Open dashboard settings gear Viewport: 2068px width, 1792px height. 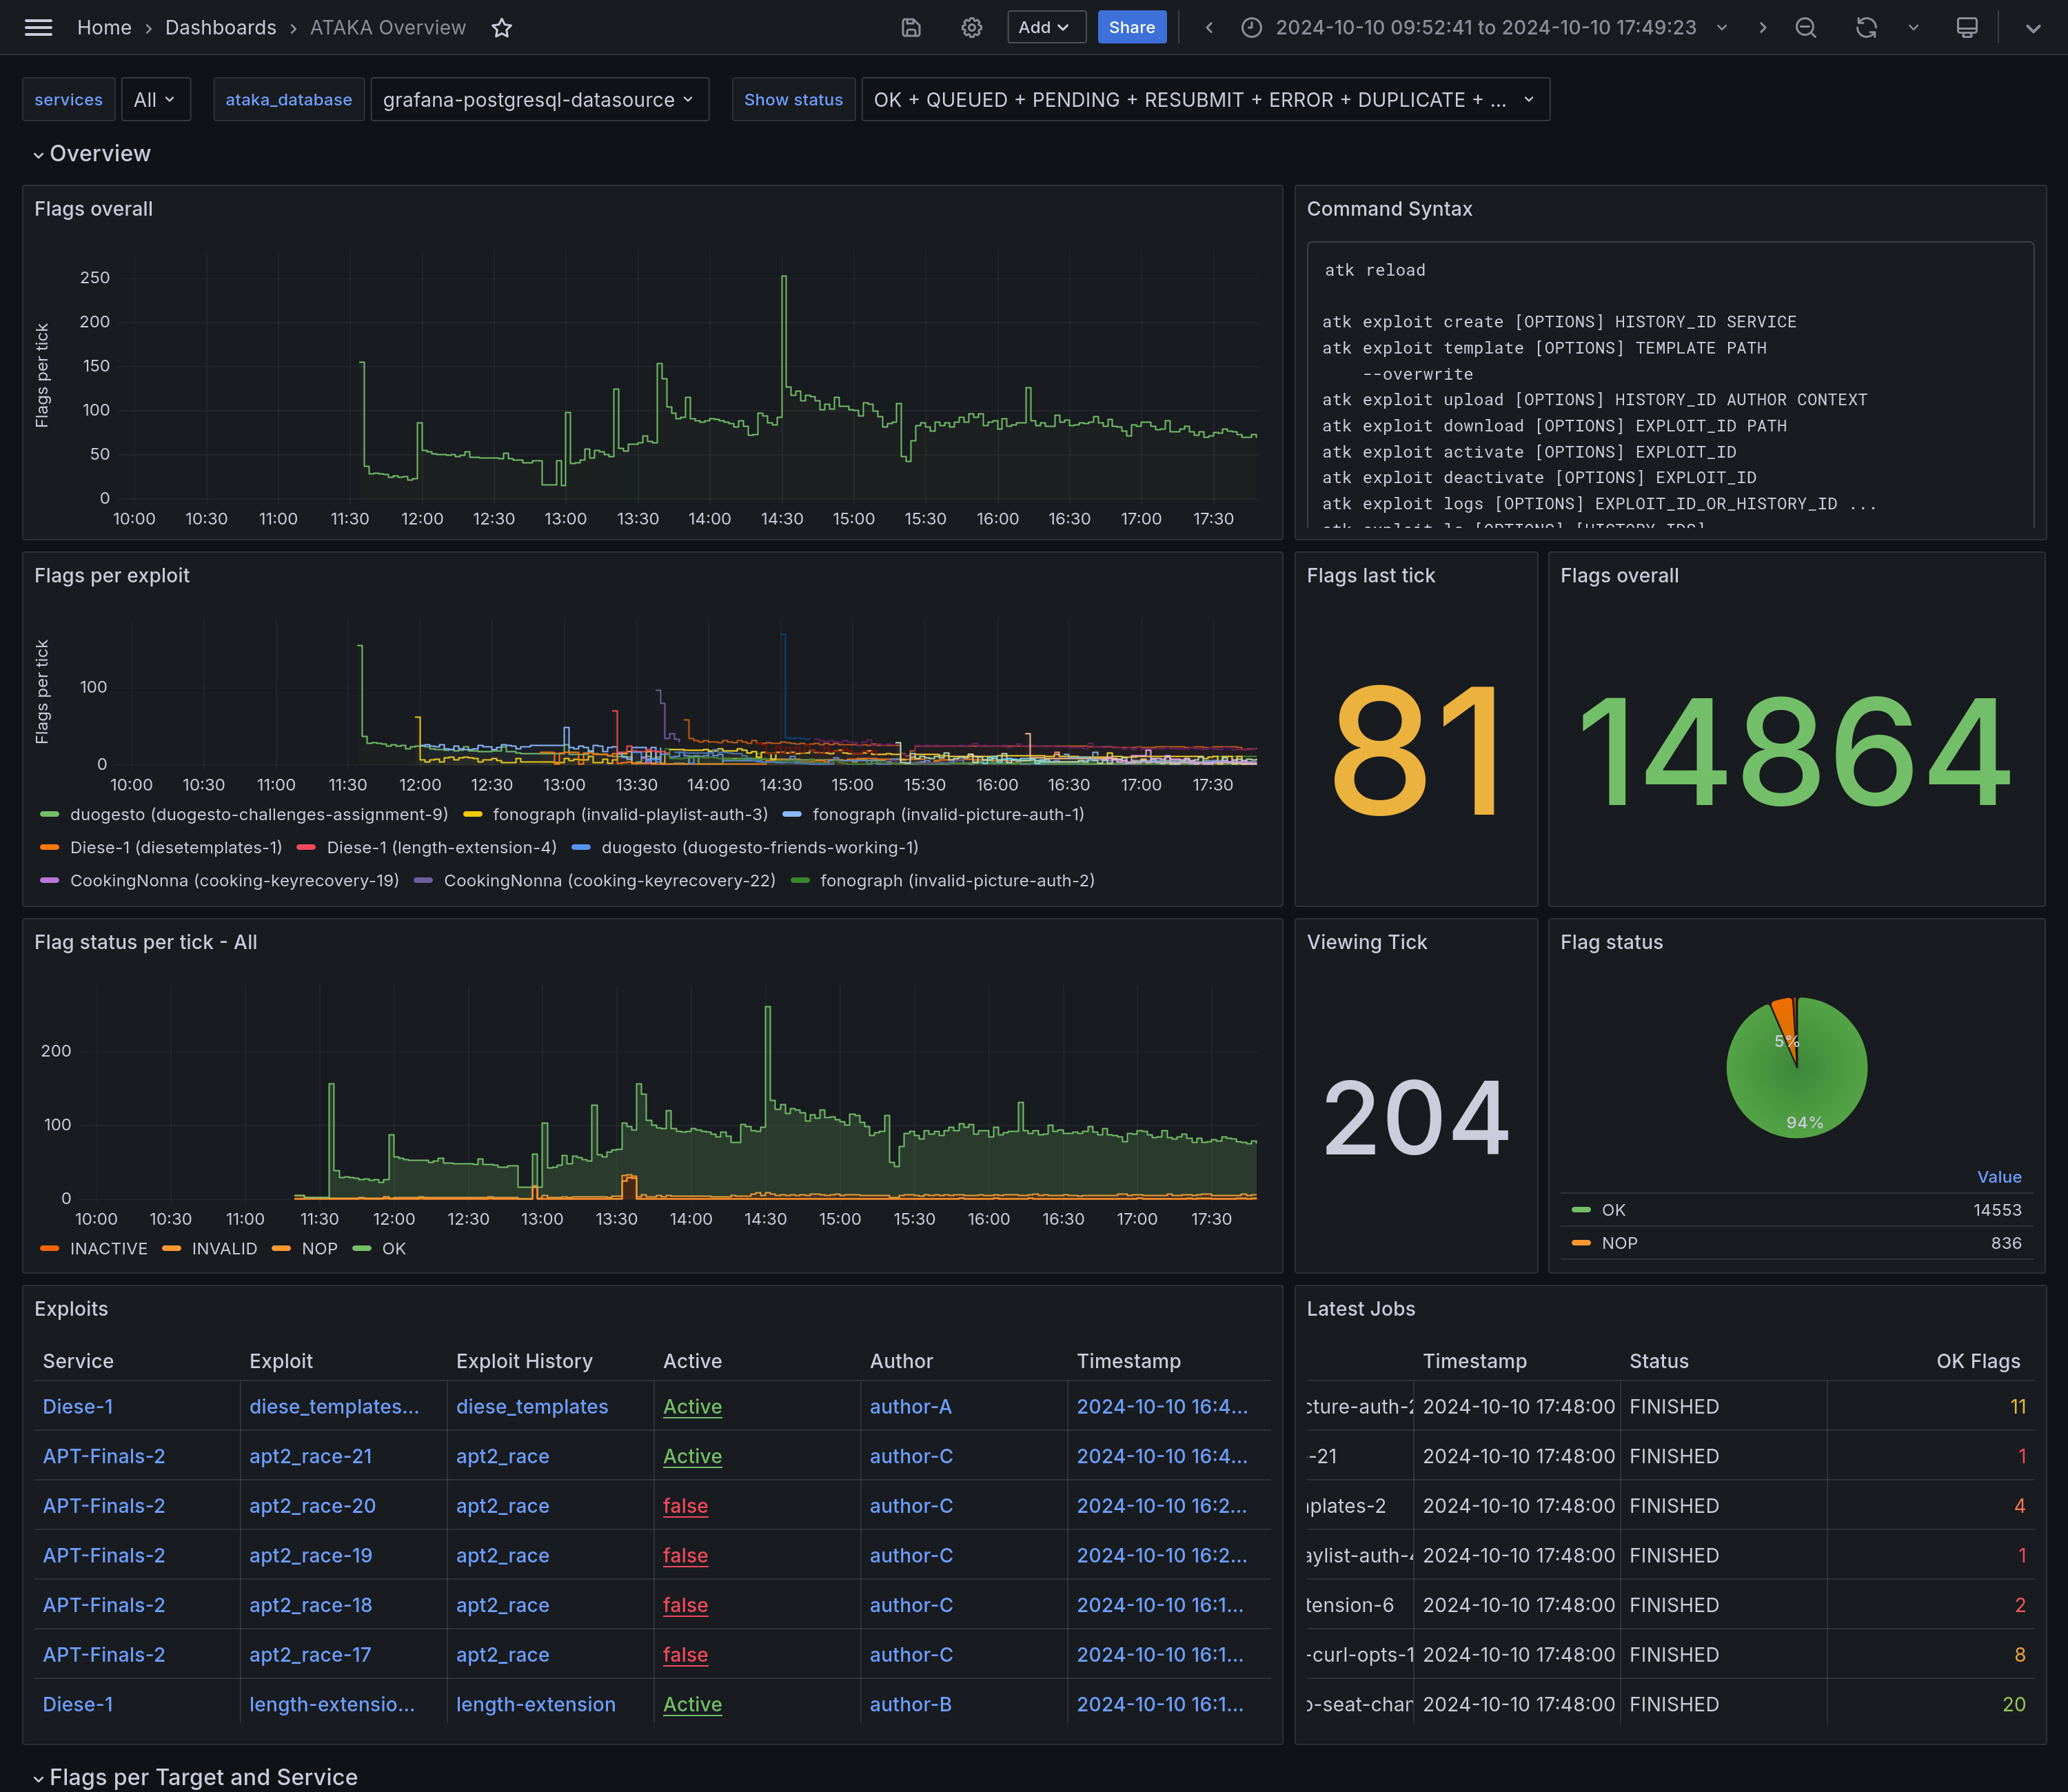point(971,28)
